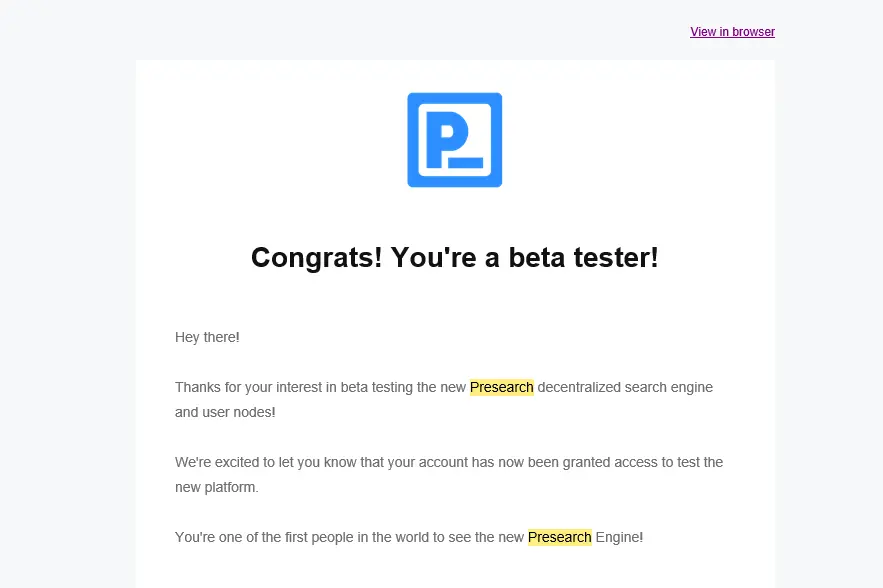Click the text "and user nodes!"
The height and width of the screenshot is (588, 883).
tap(225, 412)
